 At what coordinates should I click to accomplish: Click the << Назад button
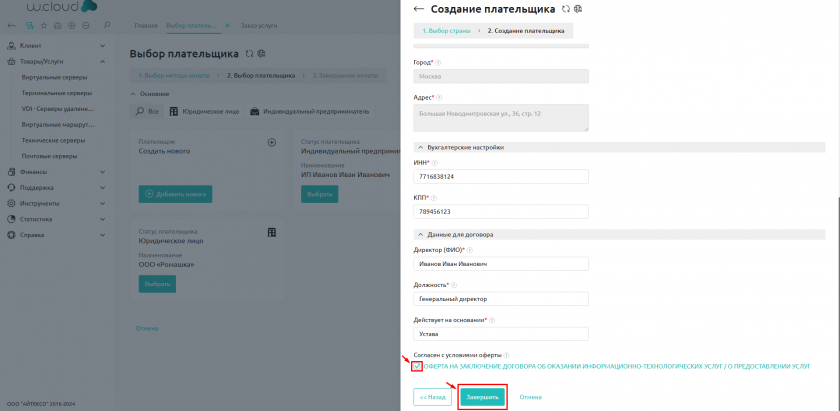pos(432,397)
